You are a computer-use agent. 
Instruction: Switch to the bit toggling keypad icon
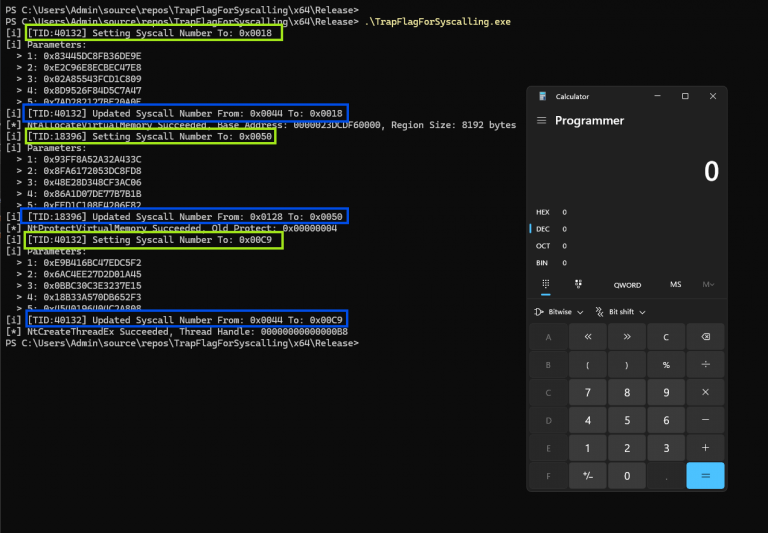[578, 284]
